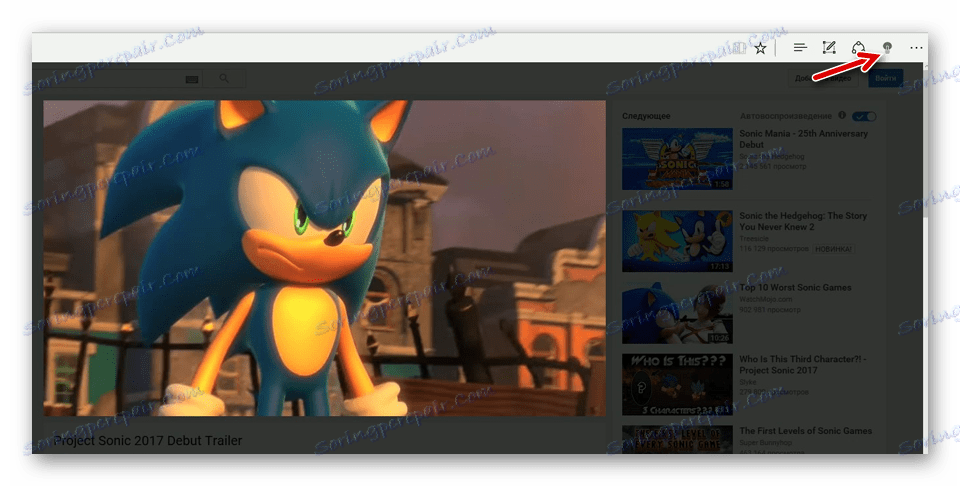
Task: Add page to favorites with star icon
Action: click(x=760, y=48)
